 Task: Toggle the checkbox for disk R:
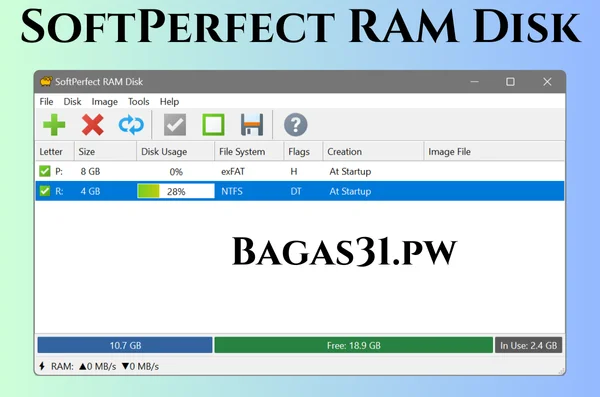(x=45, y=191)
